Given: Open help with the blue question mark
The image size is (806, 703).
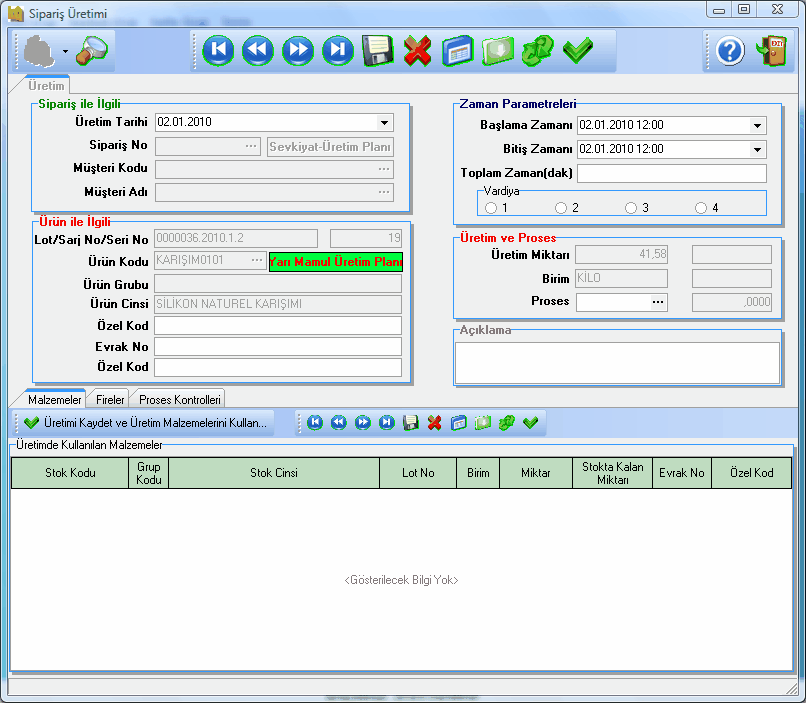Looking at the screenshot, I should (730, 51).
